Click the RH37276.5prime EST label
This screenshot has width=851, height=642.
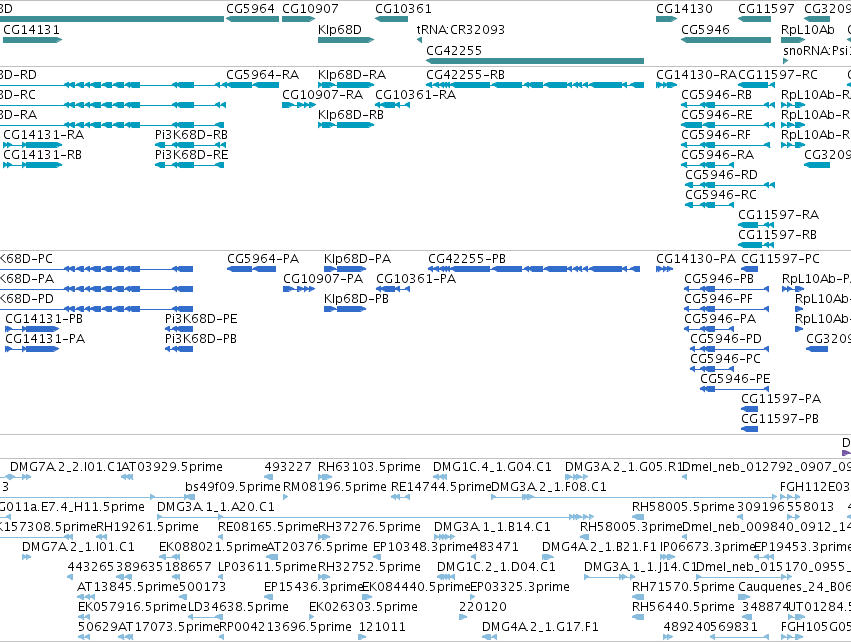pos(369,527)
